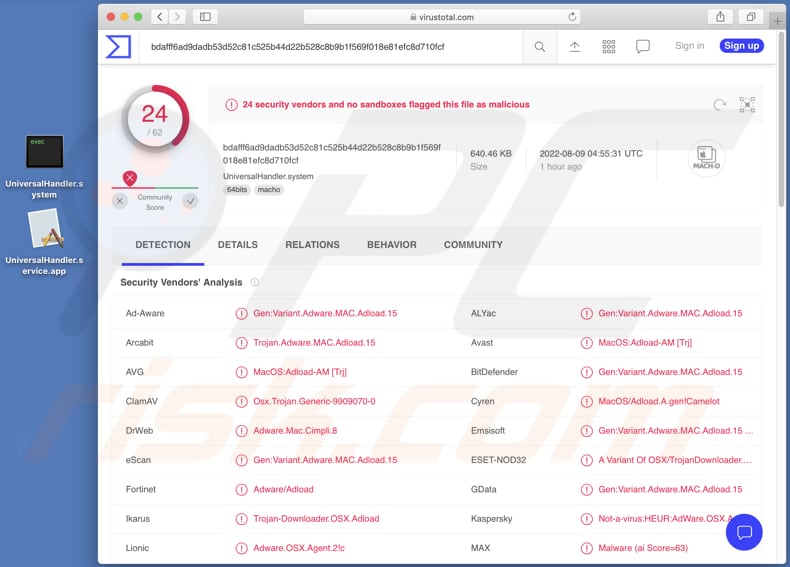790x567 pixels.
Task: Click the BitDefender vendor name
Action: pyautogui.click(x=494, y=372)
